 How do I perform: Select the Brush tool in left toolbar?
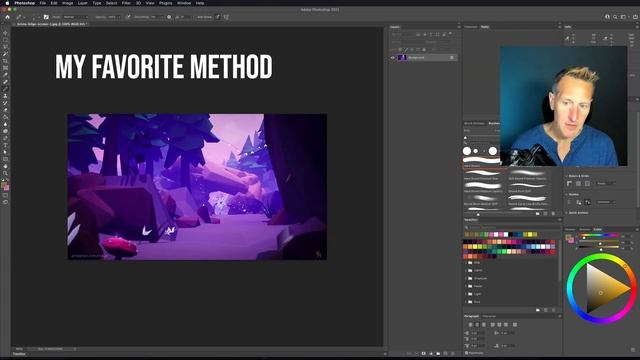click(5, 89)
